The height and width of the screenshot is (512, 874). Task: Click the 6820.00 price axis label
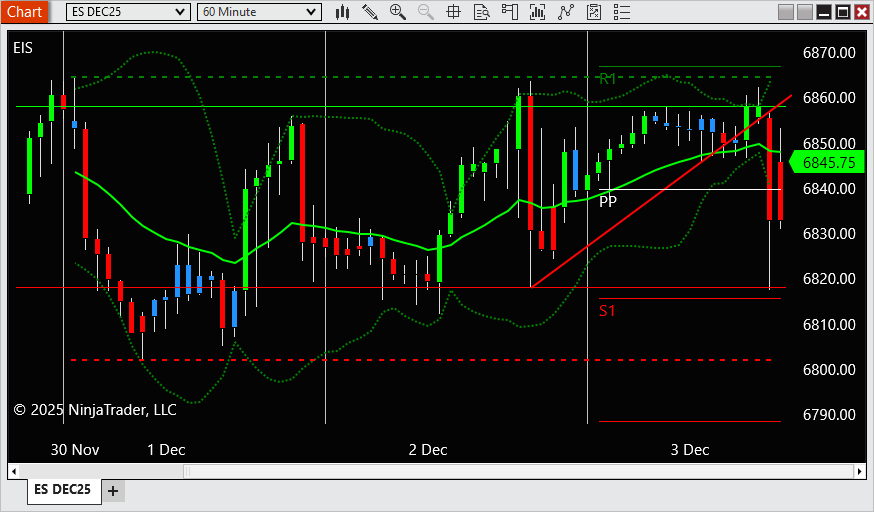pyautogui.click(x=829, y=279)
